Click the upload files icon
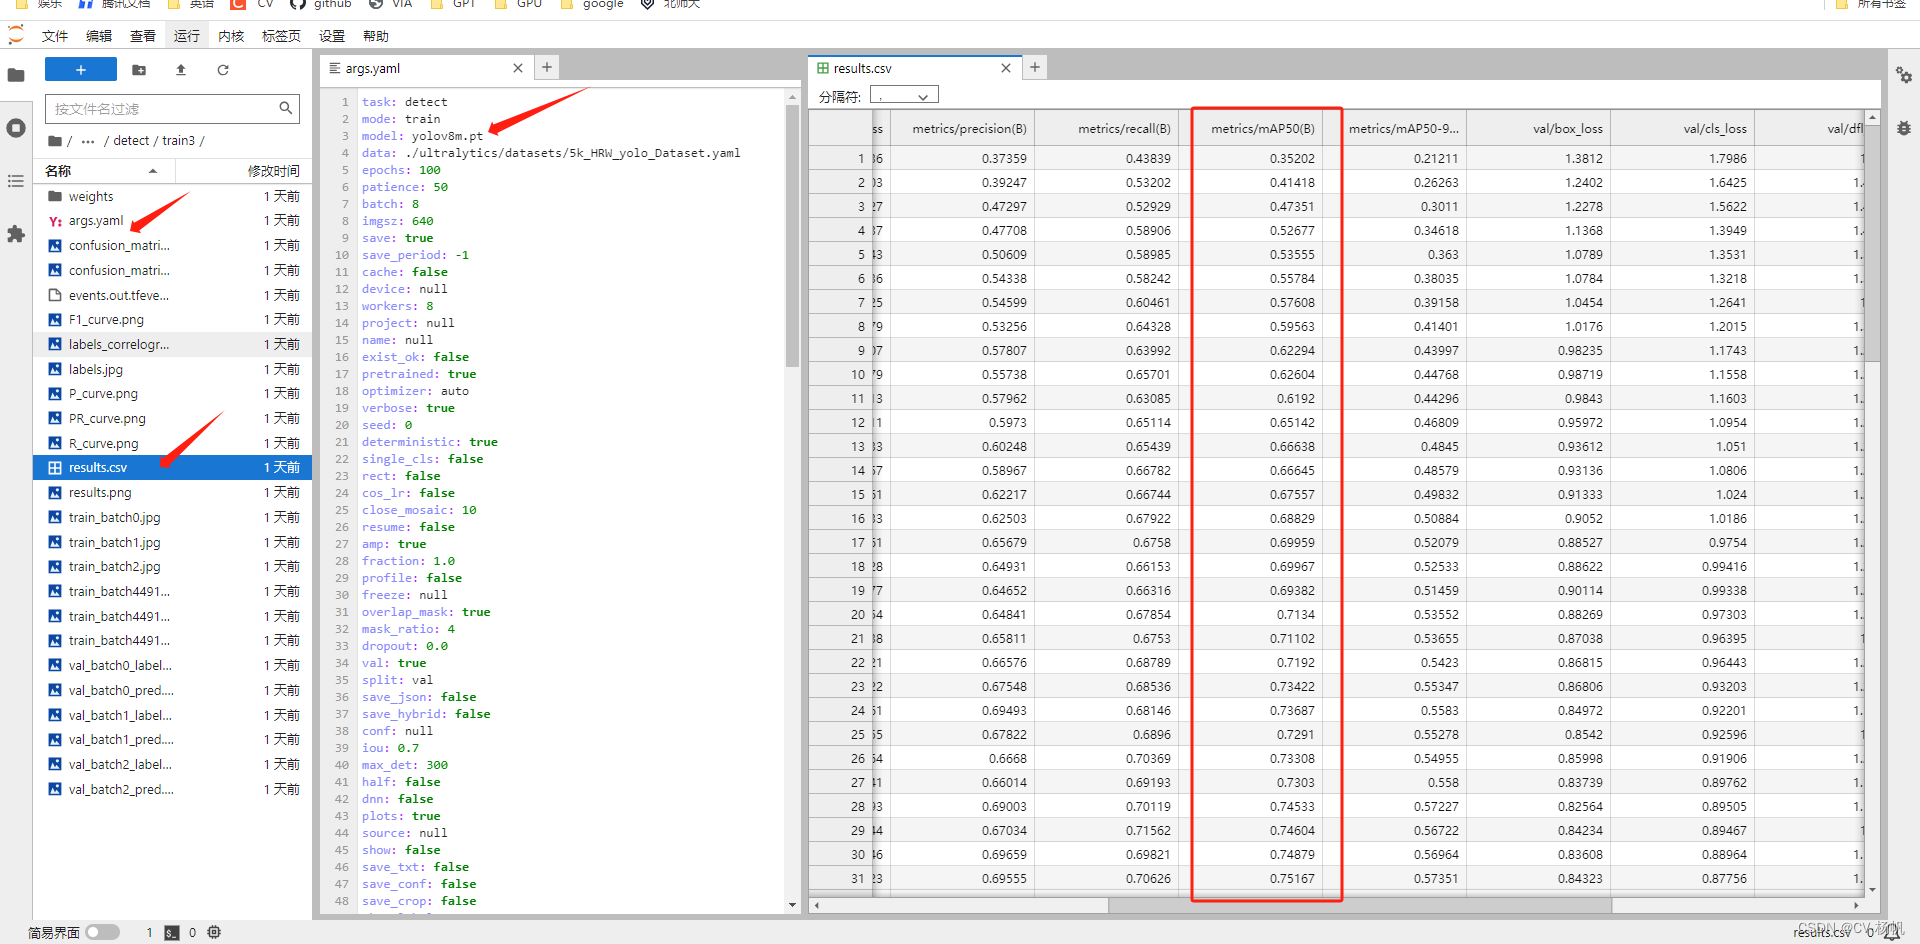The width and height of the screenshot is (1920, 944). (181, 70)
